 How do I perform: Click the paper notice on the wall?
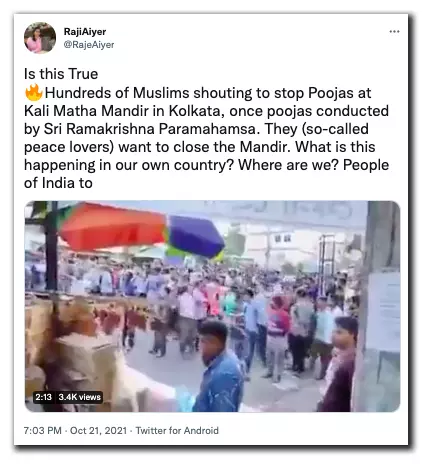click(385, 312)
